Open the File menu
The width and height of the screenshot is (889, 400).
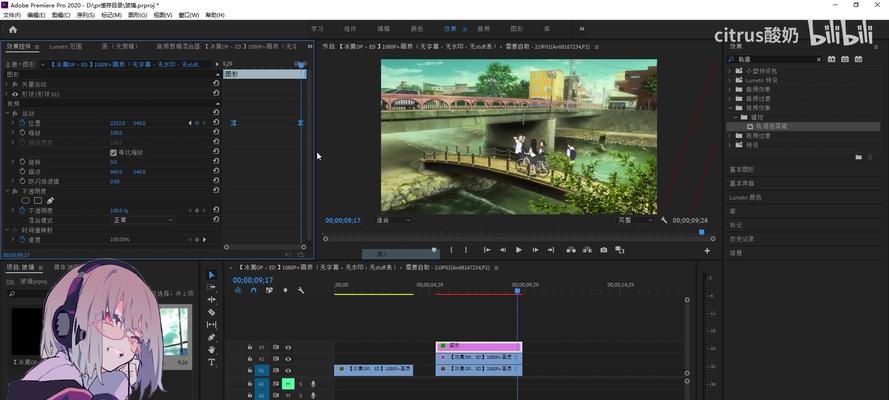(12, 15)
